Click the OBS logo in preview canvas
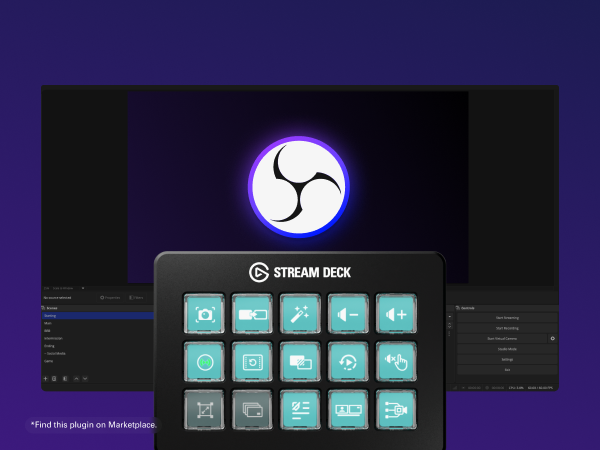Screen dimensions: 600x450 tap(299, 187)
